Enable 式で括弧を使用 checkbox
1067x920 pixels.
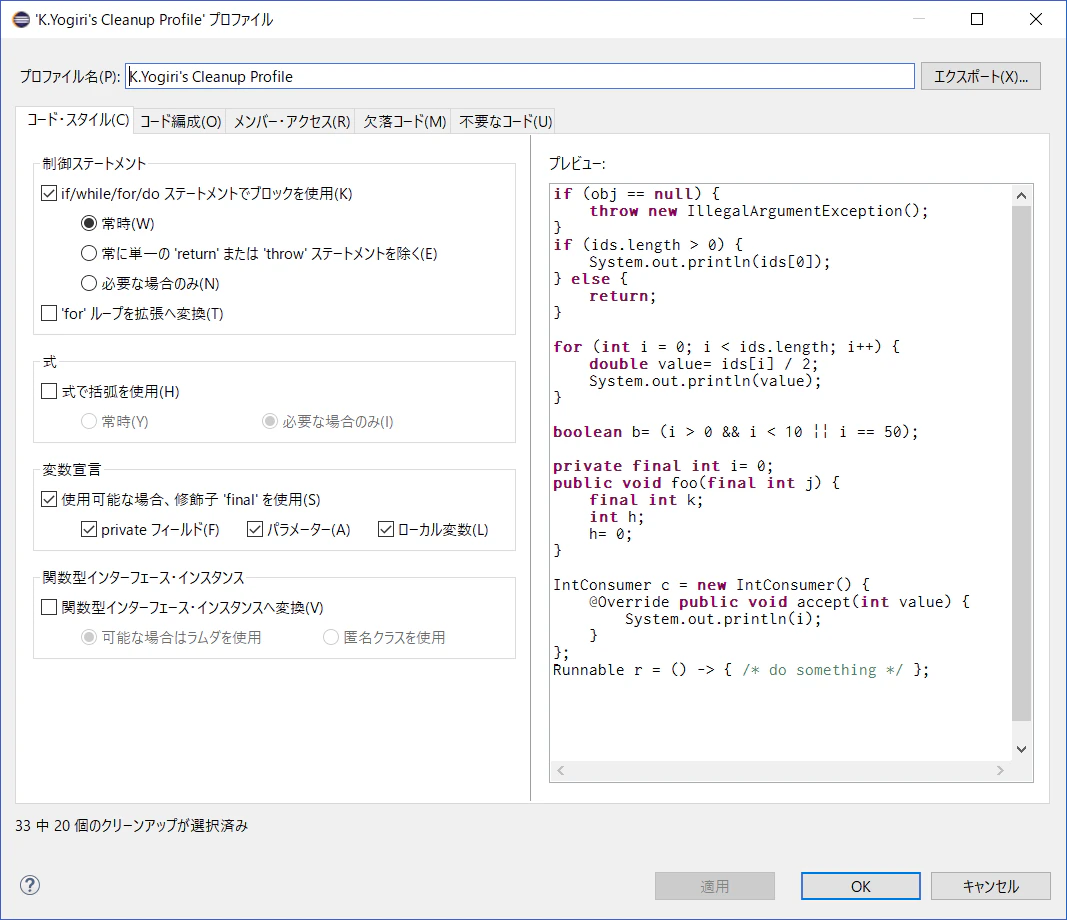(49, 391)
